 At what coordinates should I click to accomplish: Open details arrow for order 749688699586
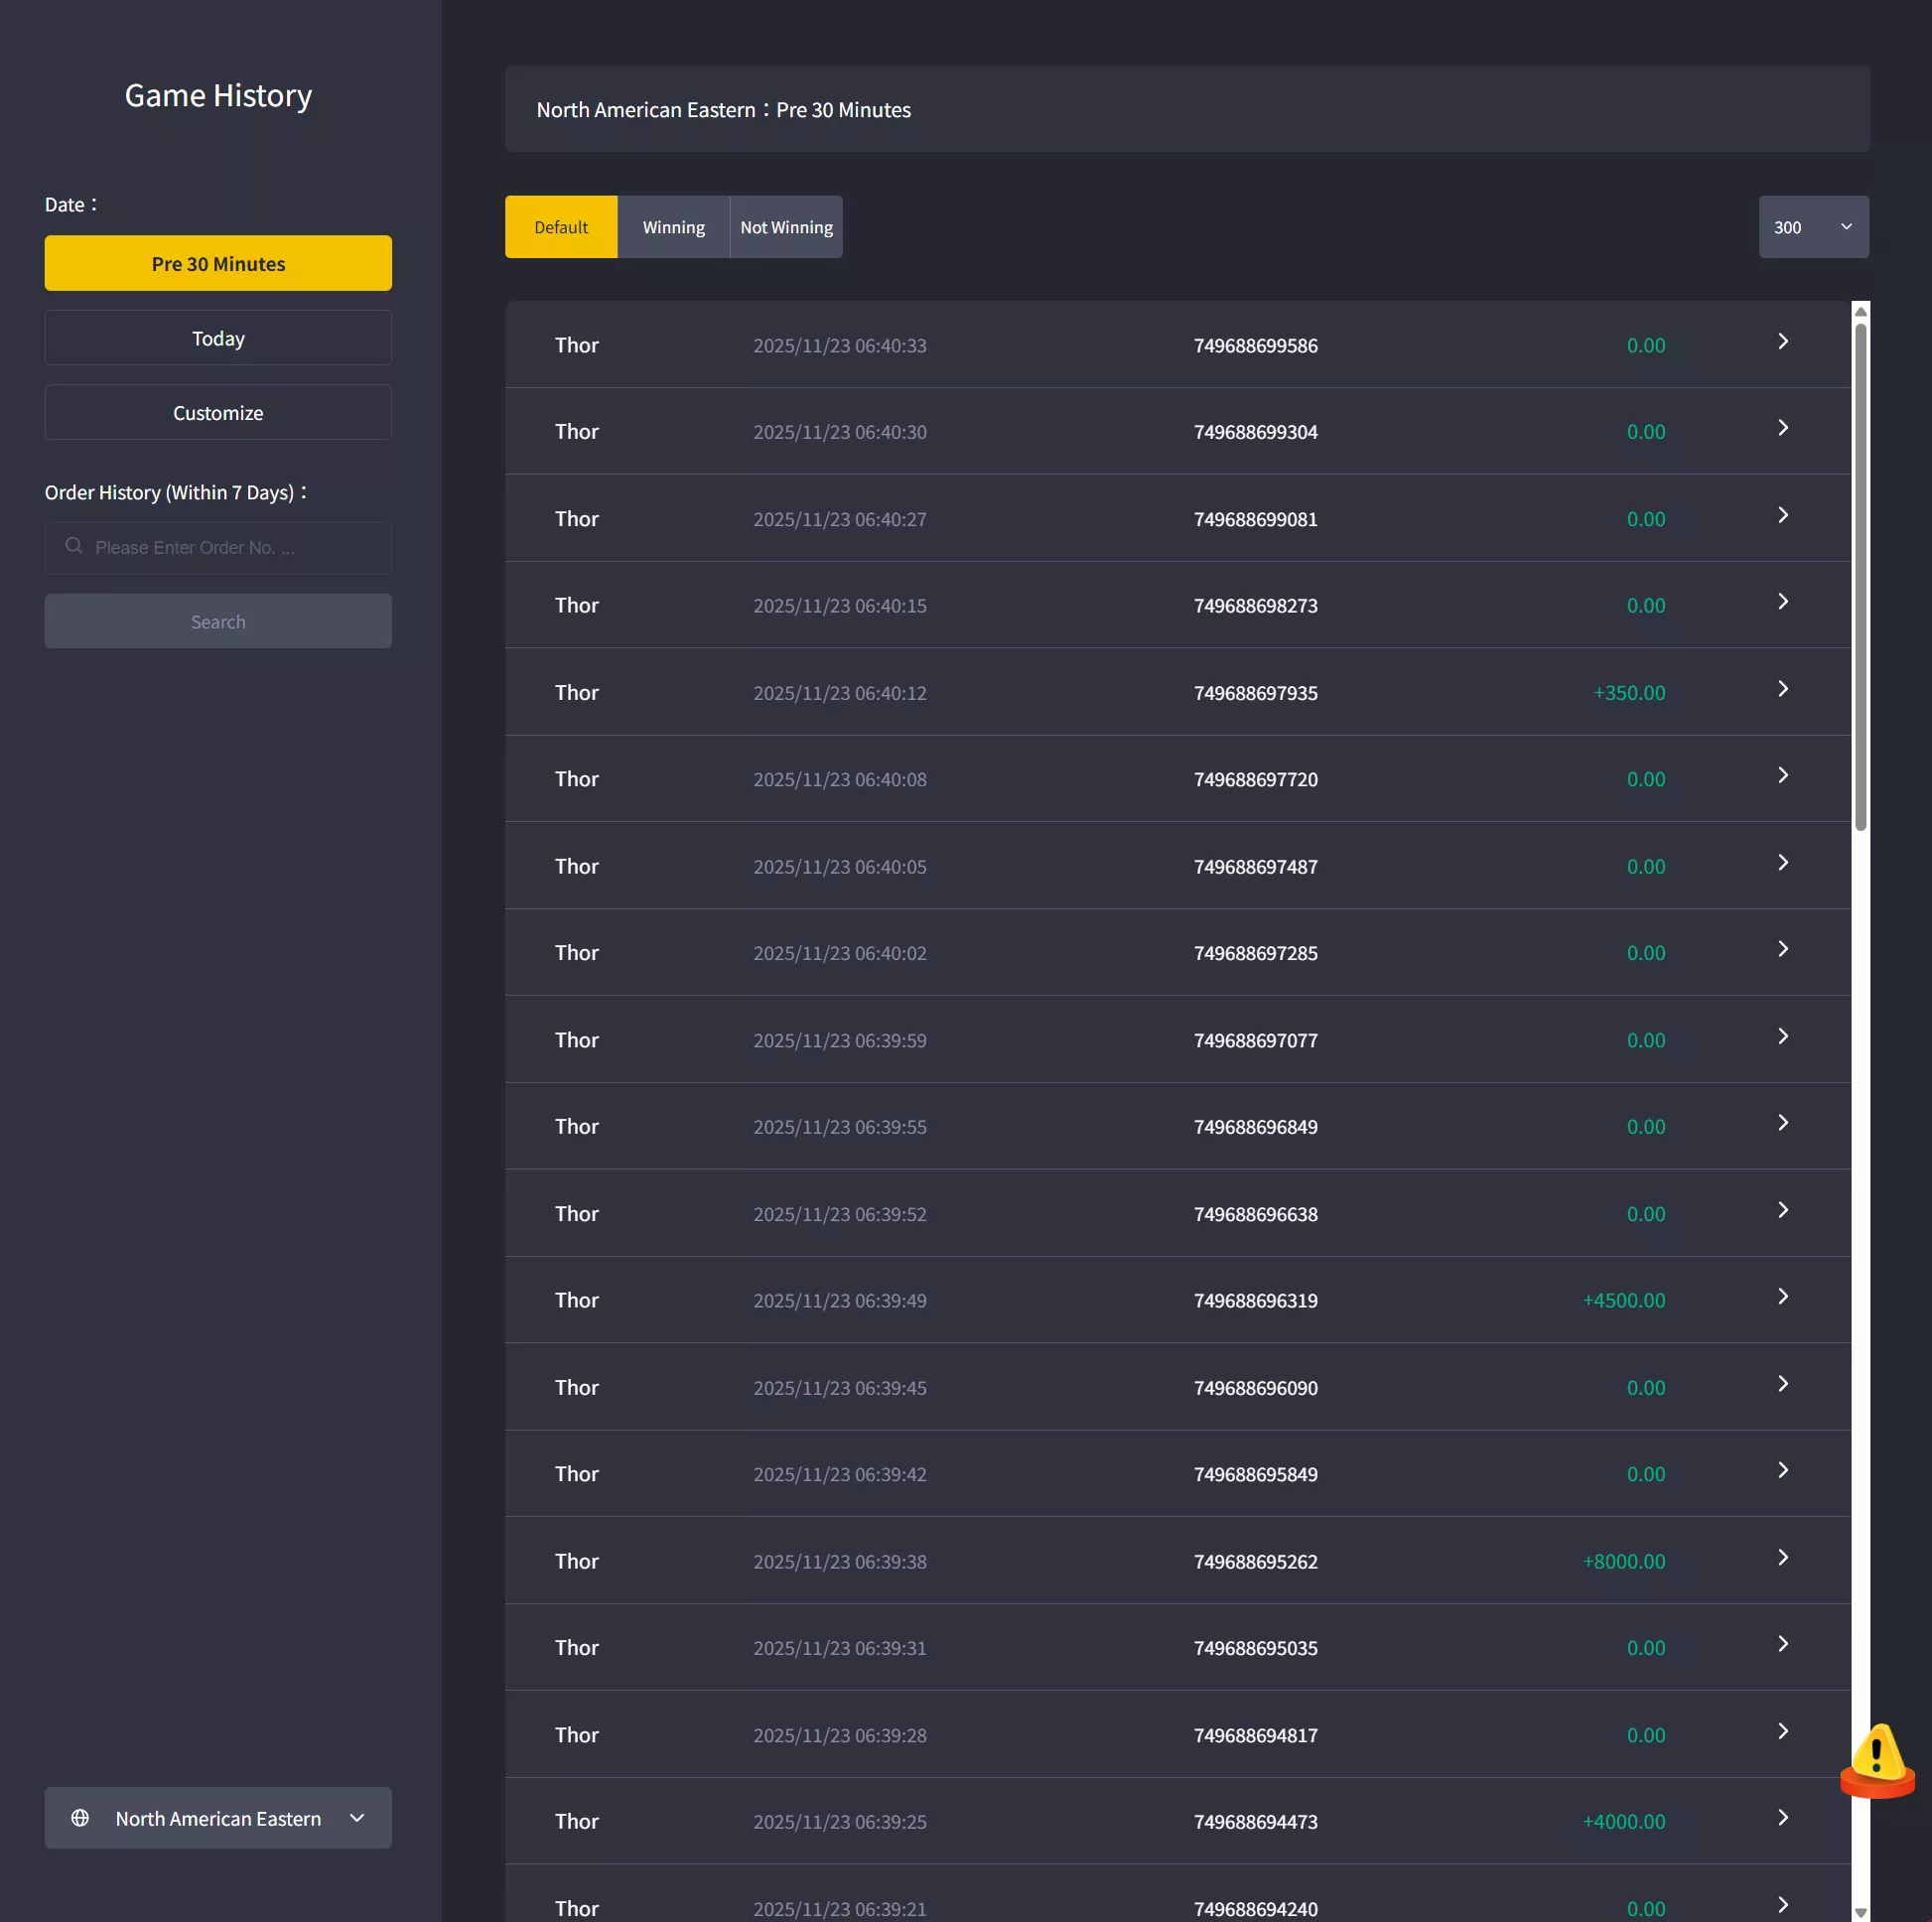pos(1782,342)
